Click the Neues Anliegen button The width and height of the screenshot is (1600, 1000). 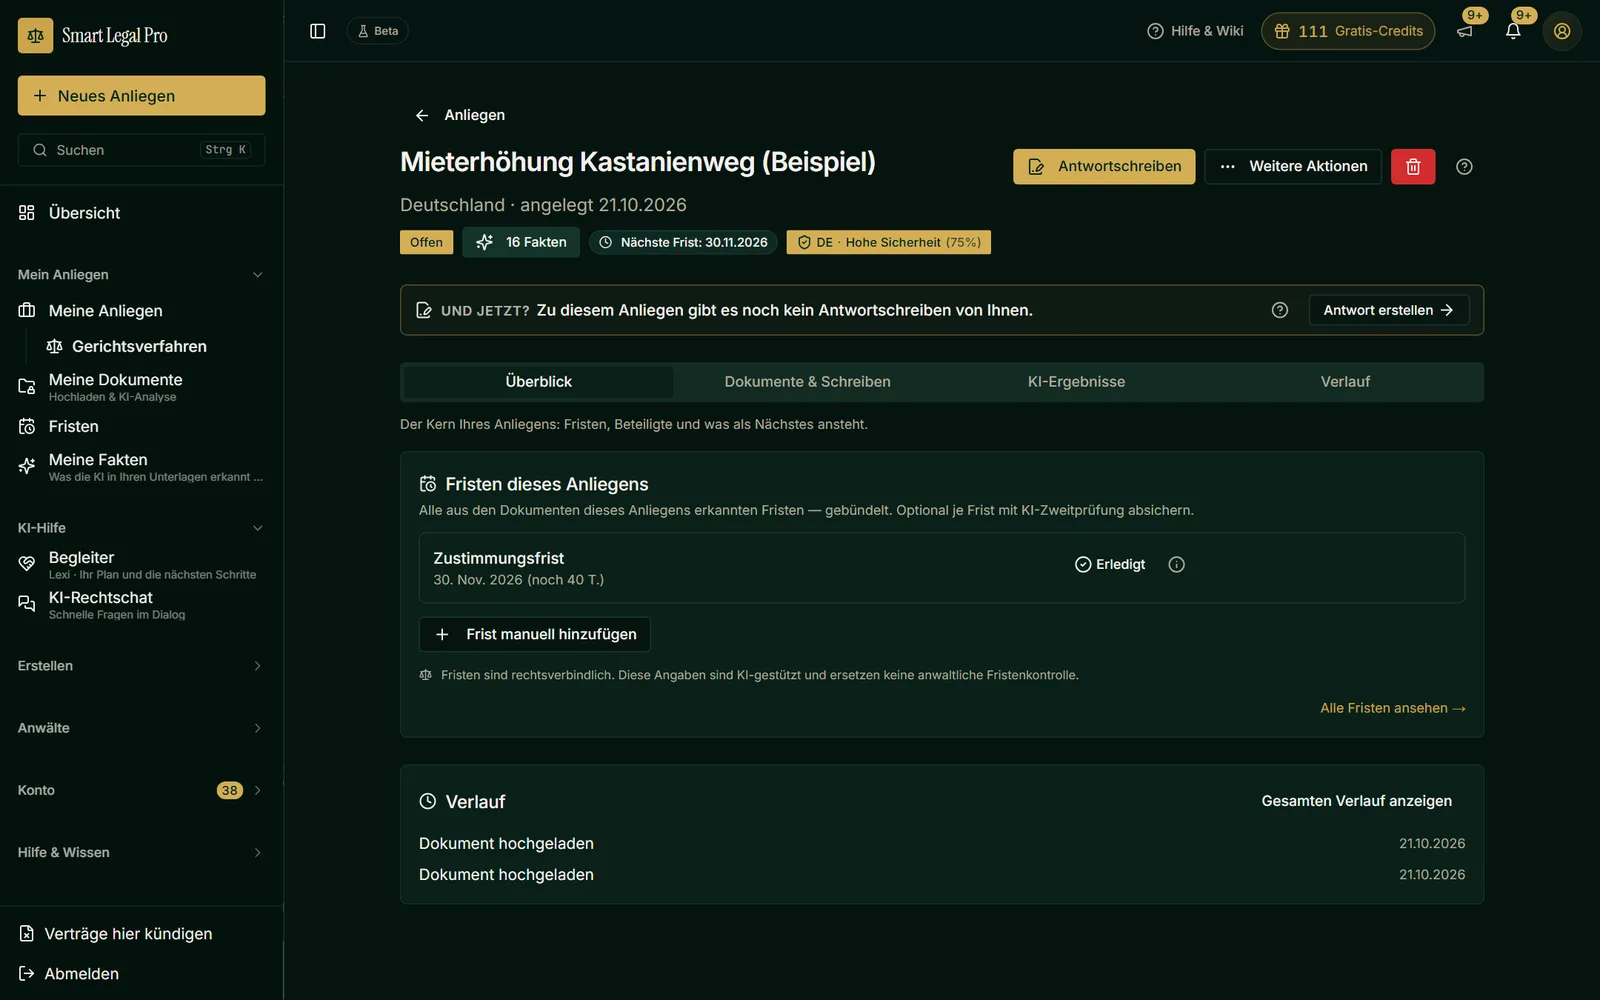pyautogui.click(x=141, y=96)
